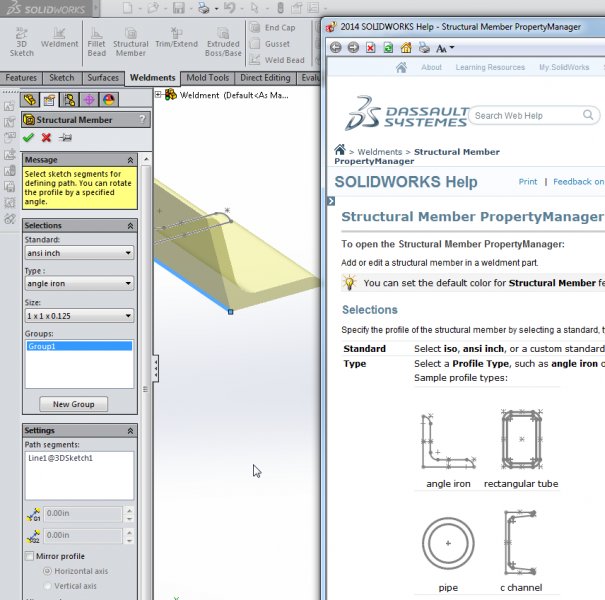605x600 pixels.
Task: Open the PropertyManager tab icon
Action: pyautogui.click(x=49, y=100)
